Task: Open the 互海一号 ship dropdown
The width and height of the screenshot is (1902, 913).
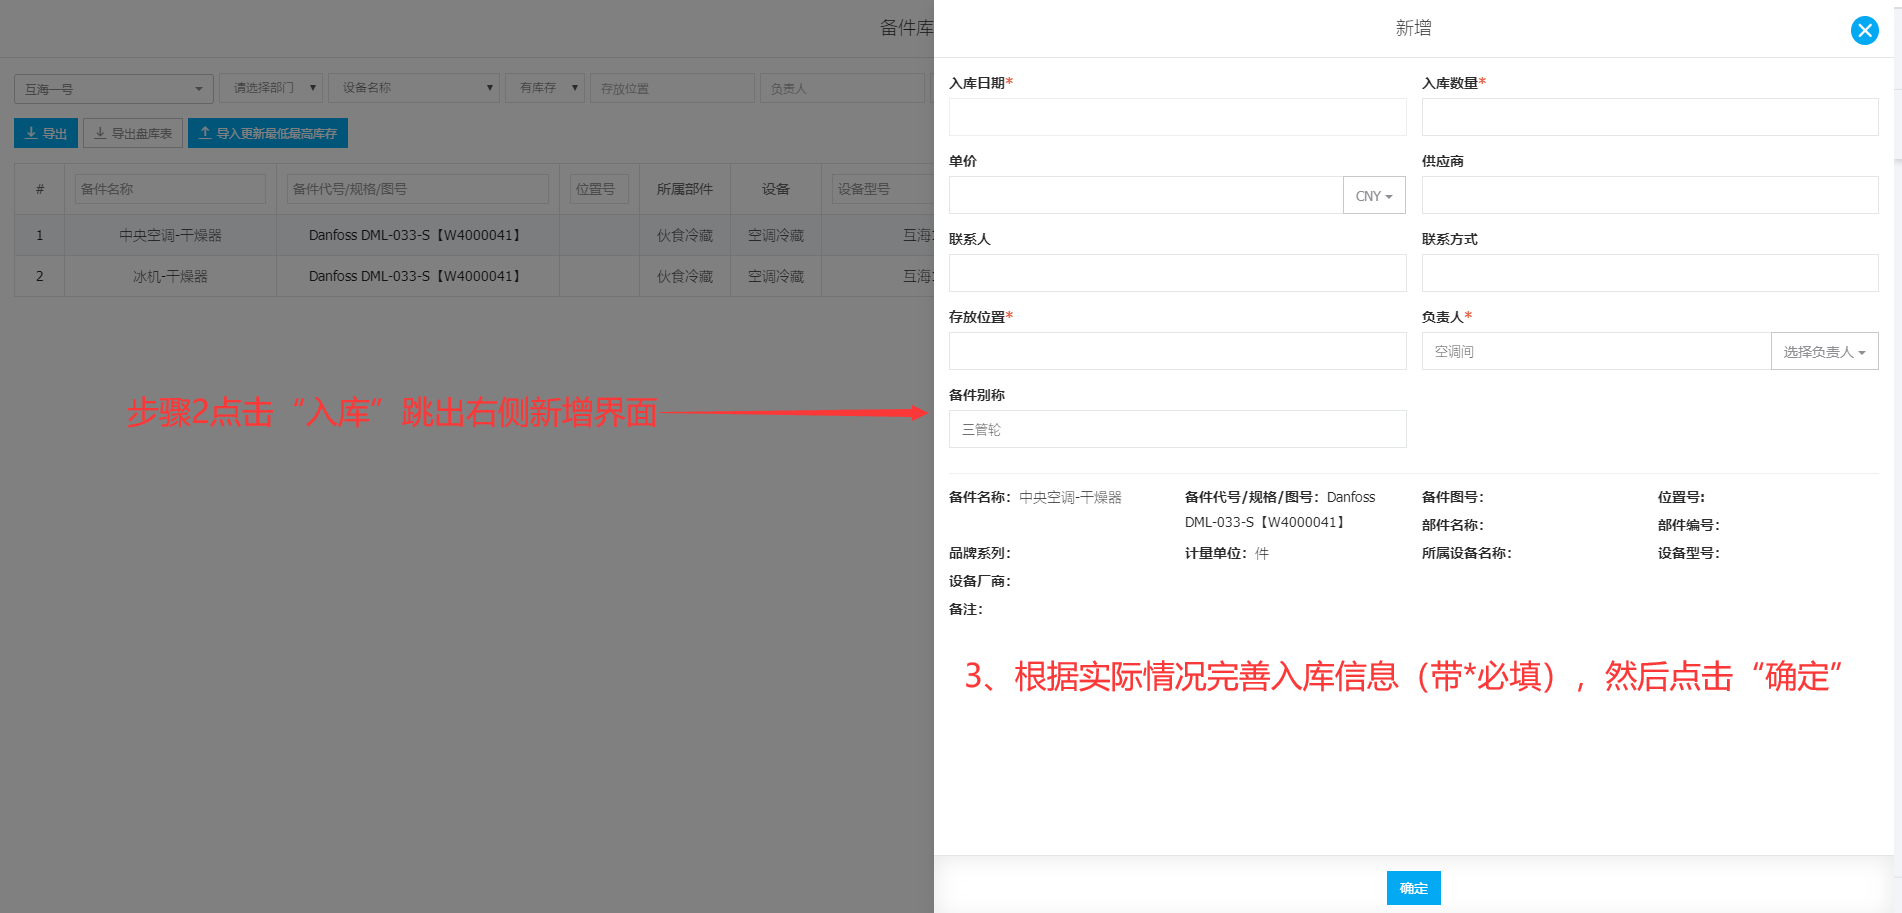Action: [114, 89]
